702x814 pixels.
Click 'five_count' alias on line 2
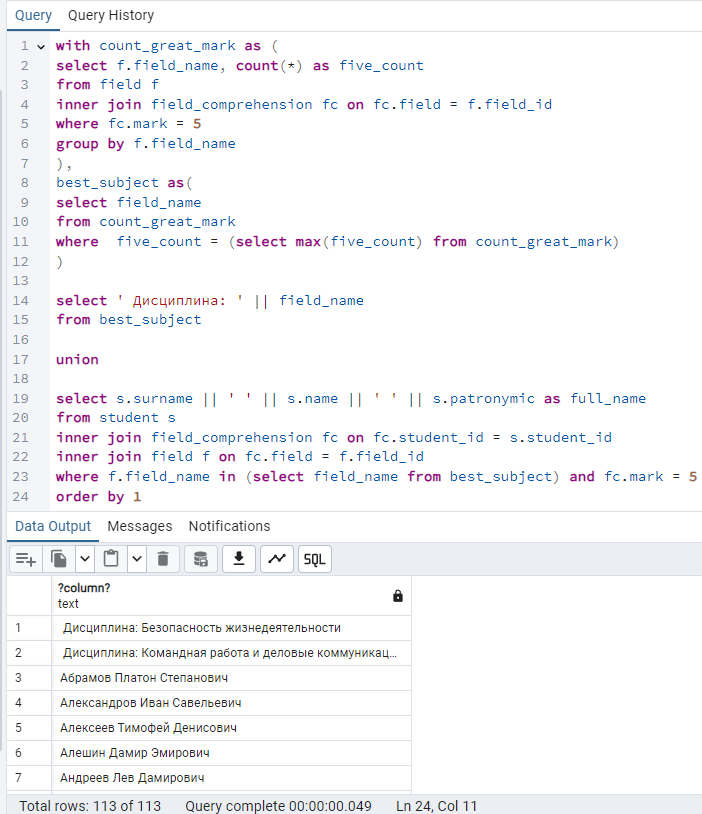click(382, 66)
